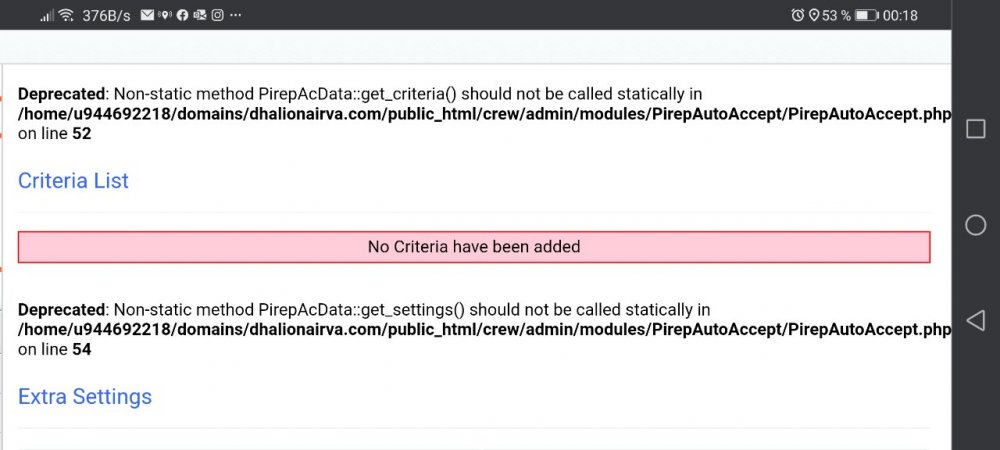Tap the Outlook notification icon
Viewport: 1000px width, 450px height.
coord(200,15)
